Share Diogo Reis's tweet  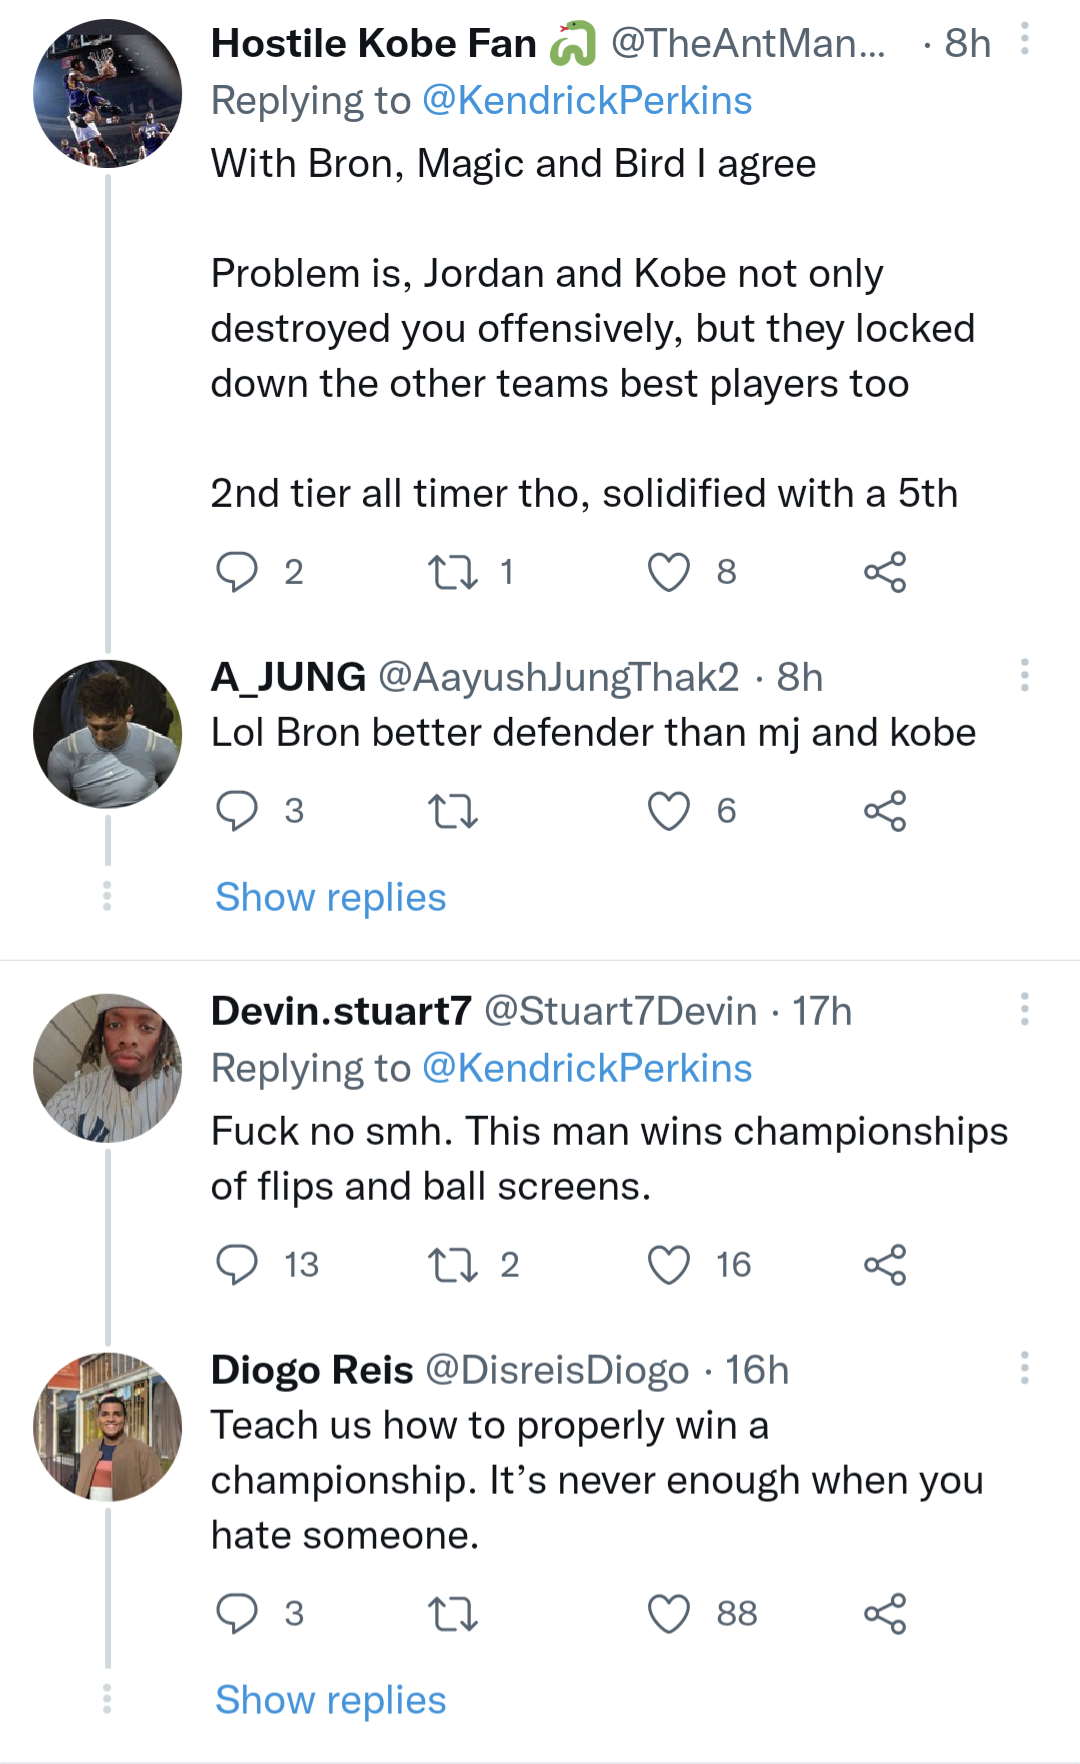click(885, 1614)
